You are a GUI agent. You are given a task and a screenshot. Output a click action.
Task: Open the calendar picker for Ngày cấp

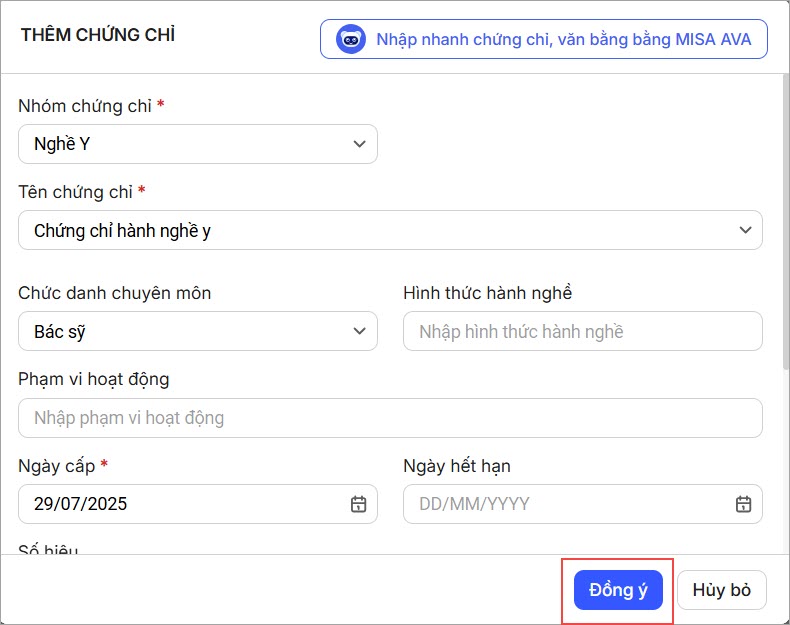pos(358,504)
